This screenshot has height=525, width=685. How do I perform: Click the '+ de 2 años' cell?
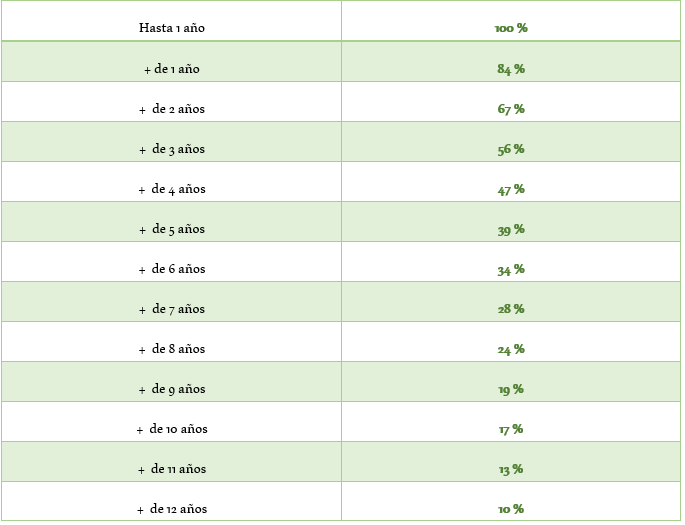(171, 109)
